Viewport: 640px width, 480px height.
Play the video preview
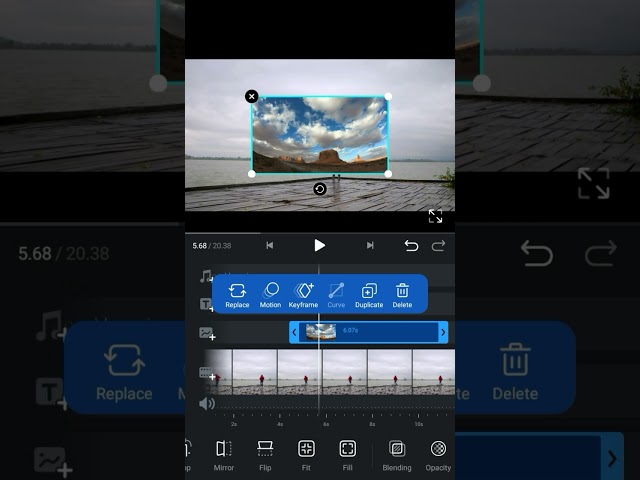(319, 245)
